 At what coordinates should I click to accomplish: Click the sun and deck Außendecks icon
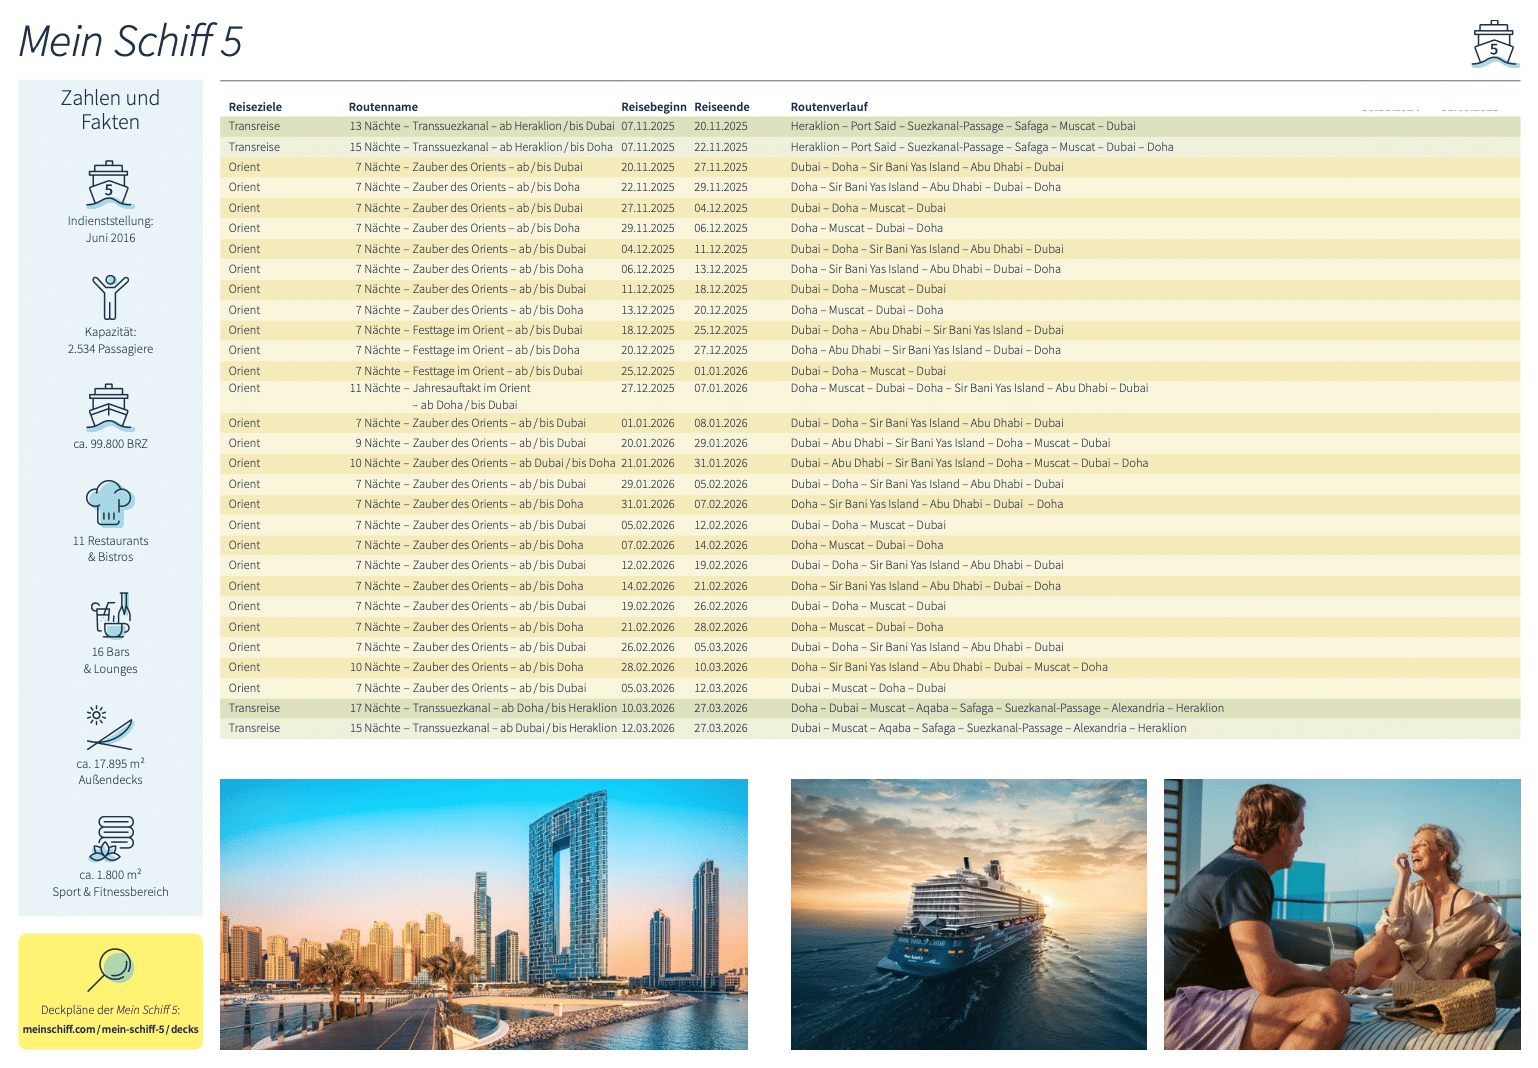point(109,729)
